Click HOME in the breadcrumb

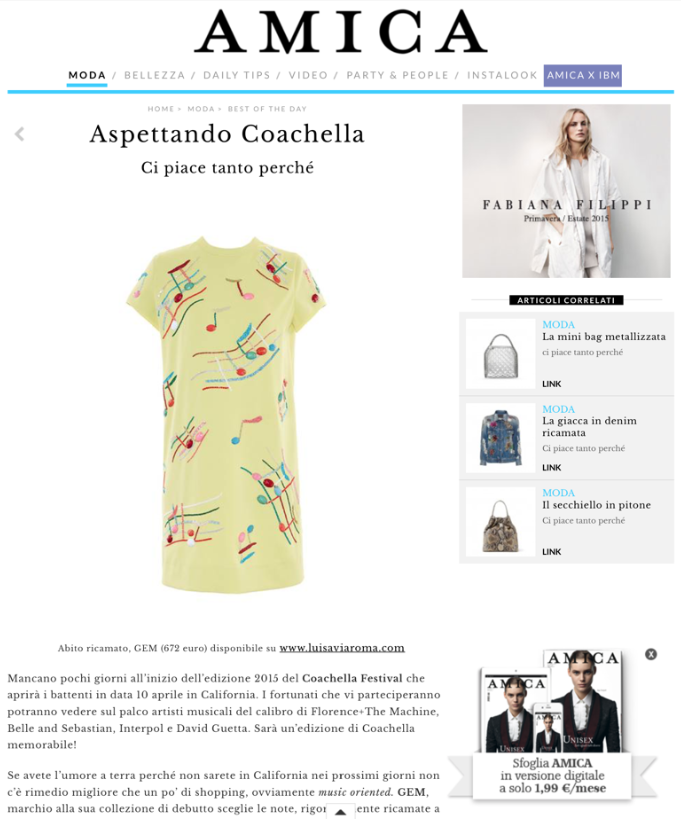click(160, 109)
